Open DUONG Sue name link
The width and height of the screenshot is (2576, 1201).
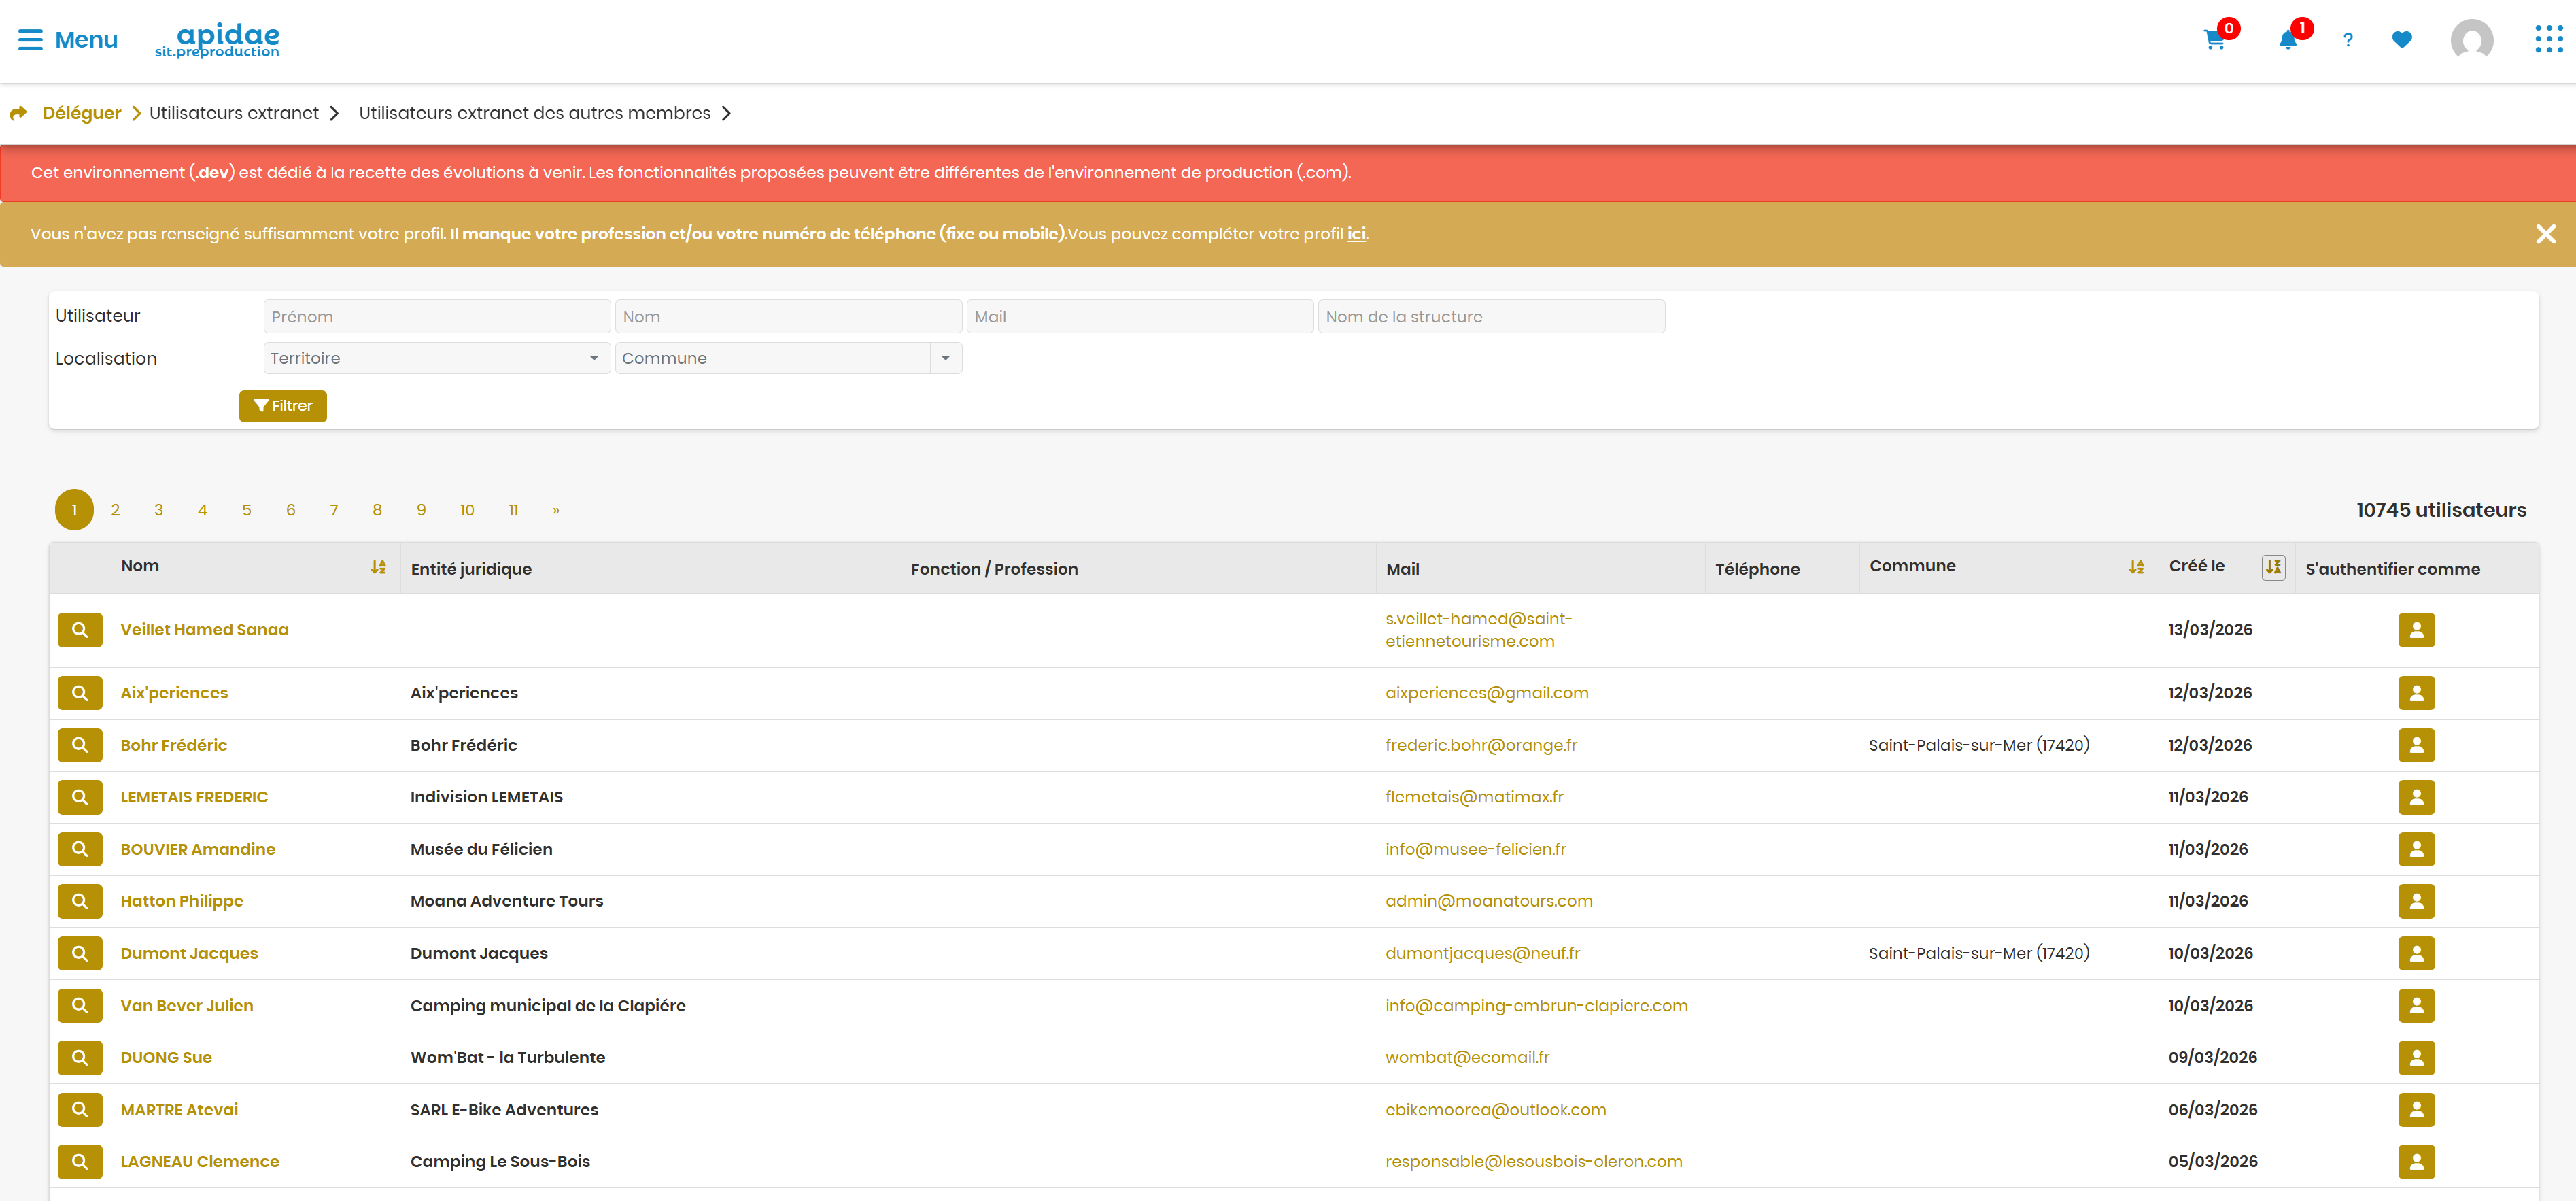166,1057
